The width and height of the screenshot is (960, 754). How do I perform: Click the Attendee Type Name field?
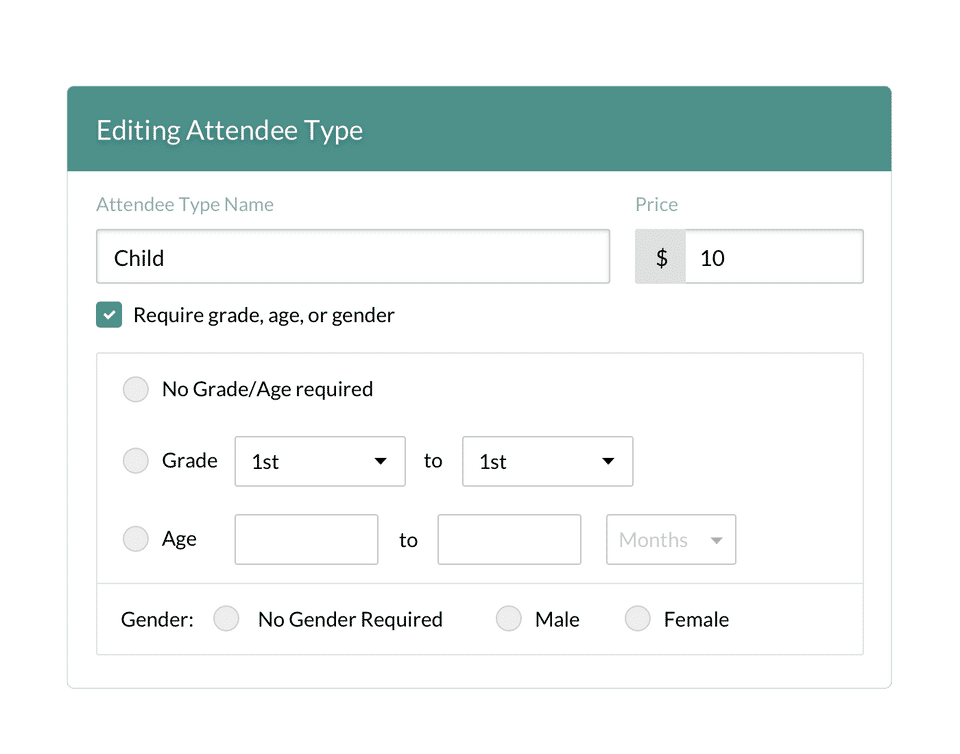coord(353,258)
